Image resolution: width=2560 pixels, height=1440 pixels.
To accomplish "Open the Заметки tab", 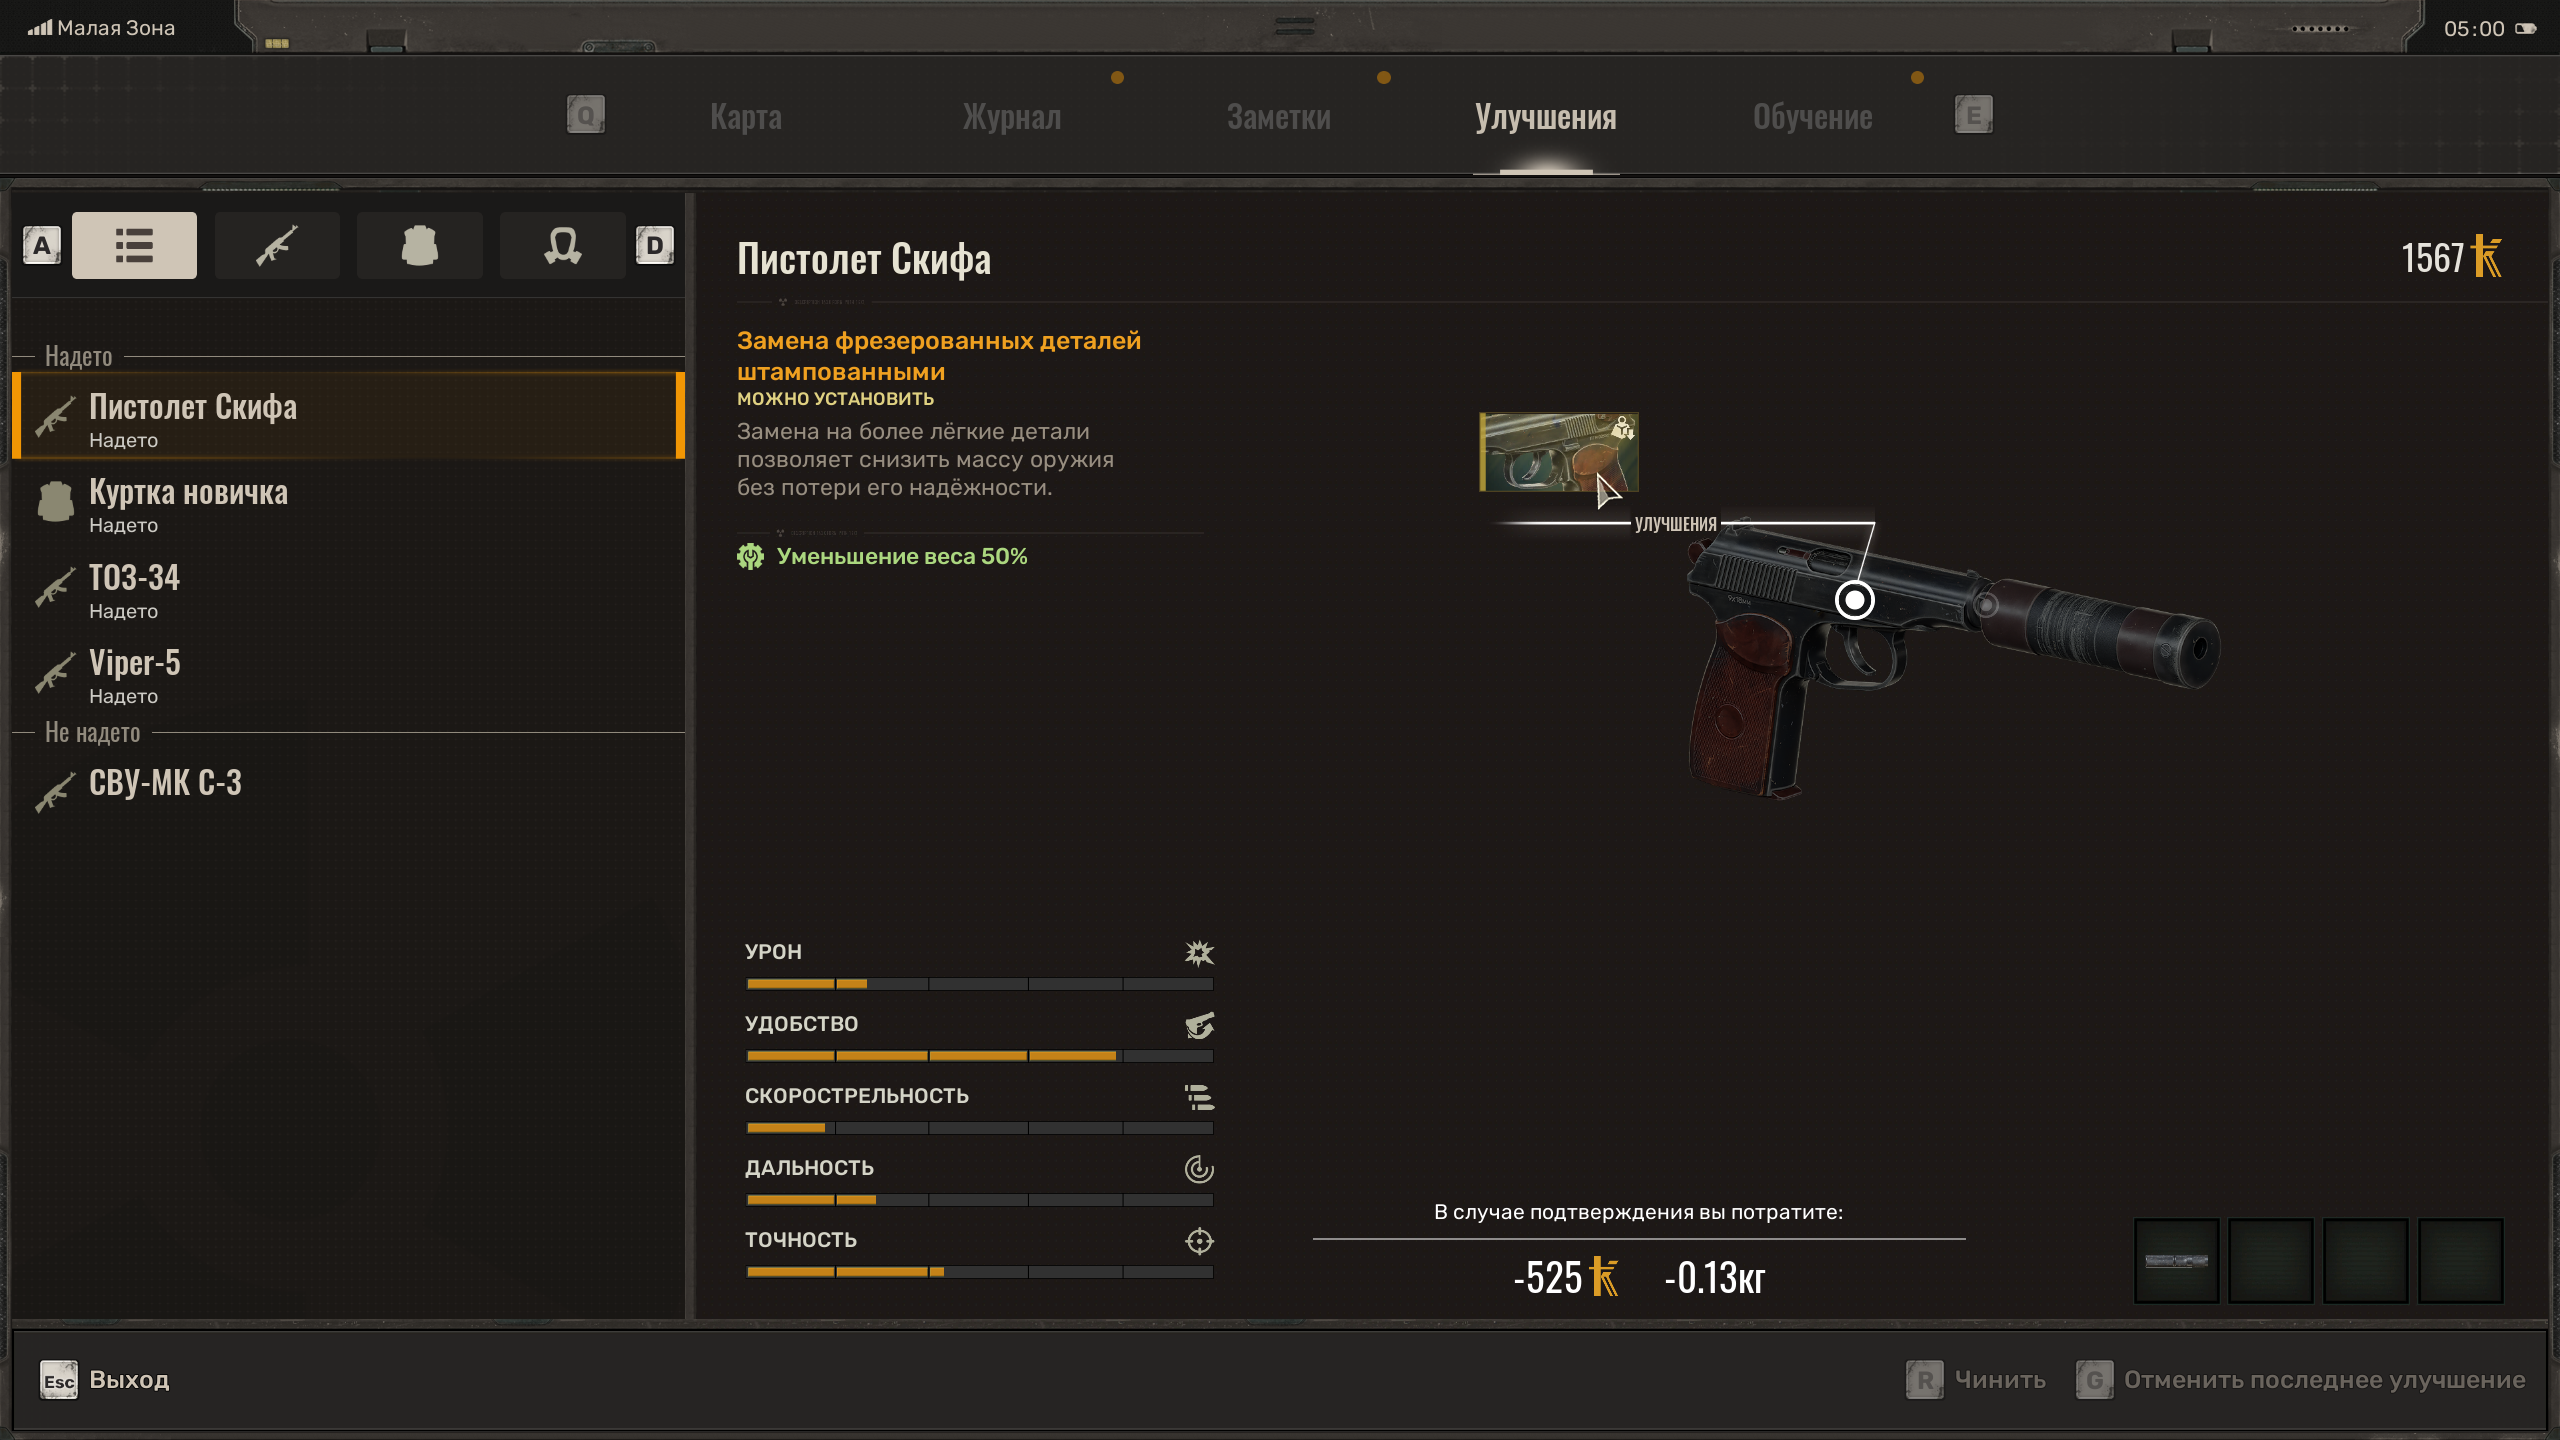I will click(x=1279, y=117).
